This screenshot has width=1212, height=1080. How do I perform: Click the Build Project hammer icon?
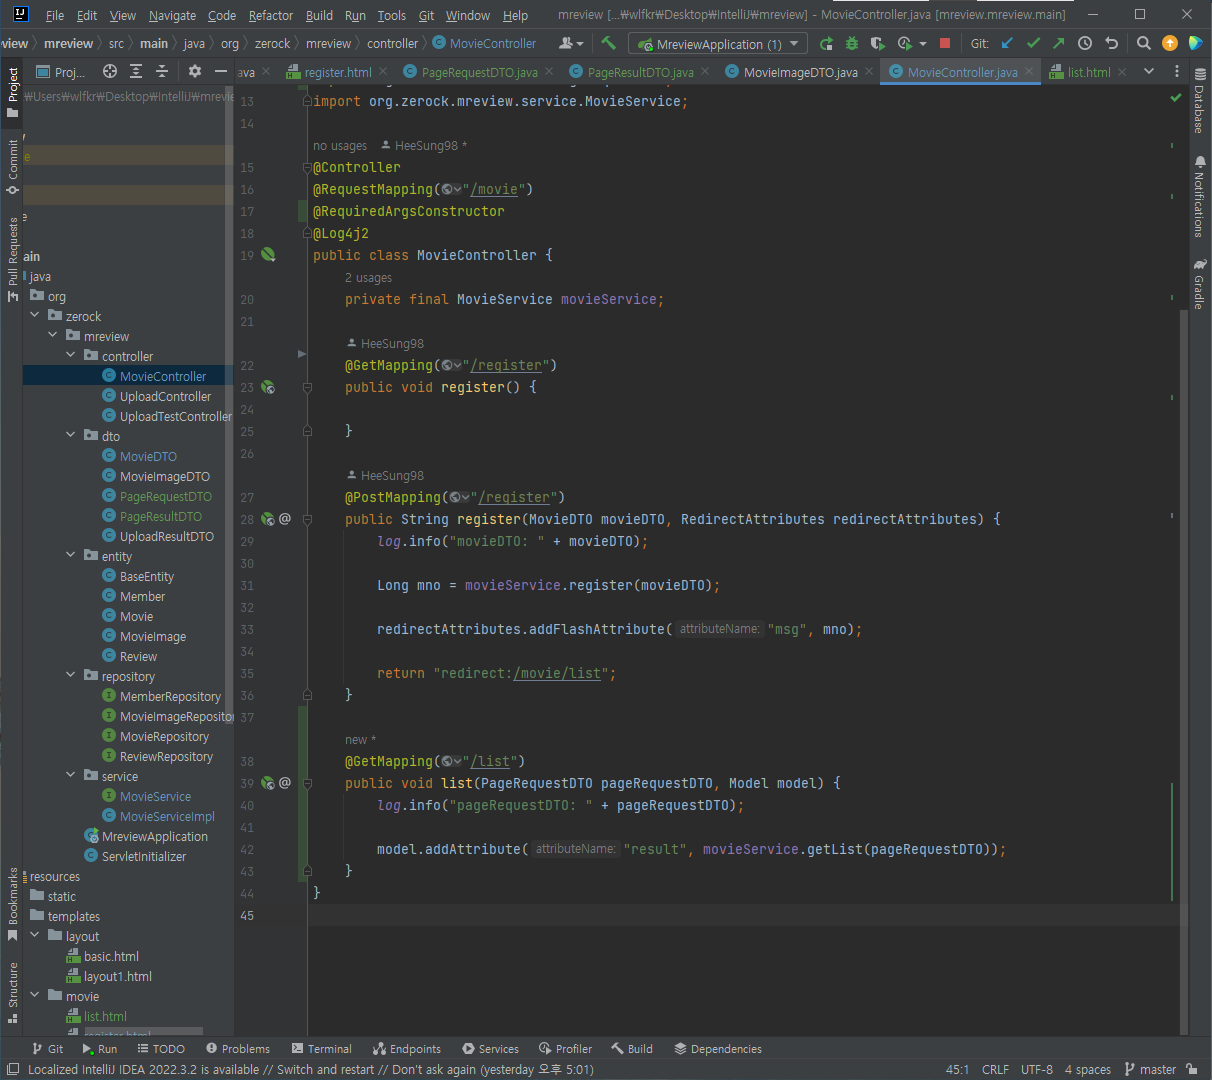click(x=608, y=43)
